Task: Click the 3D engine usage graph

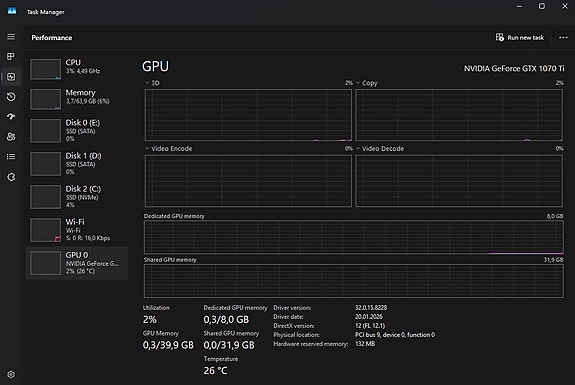Action: click(248, 115)
